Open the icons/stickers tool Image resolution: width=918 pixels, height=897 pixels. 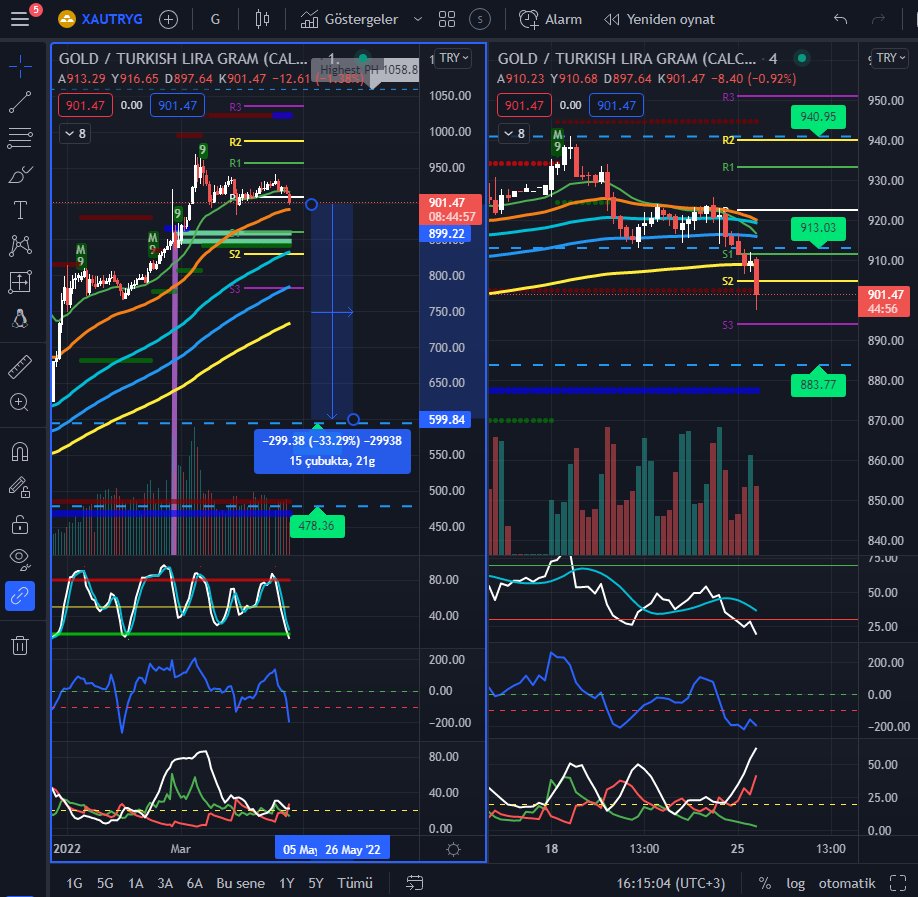20,319
